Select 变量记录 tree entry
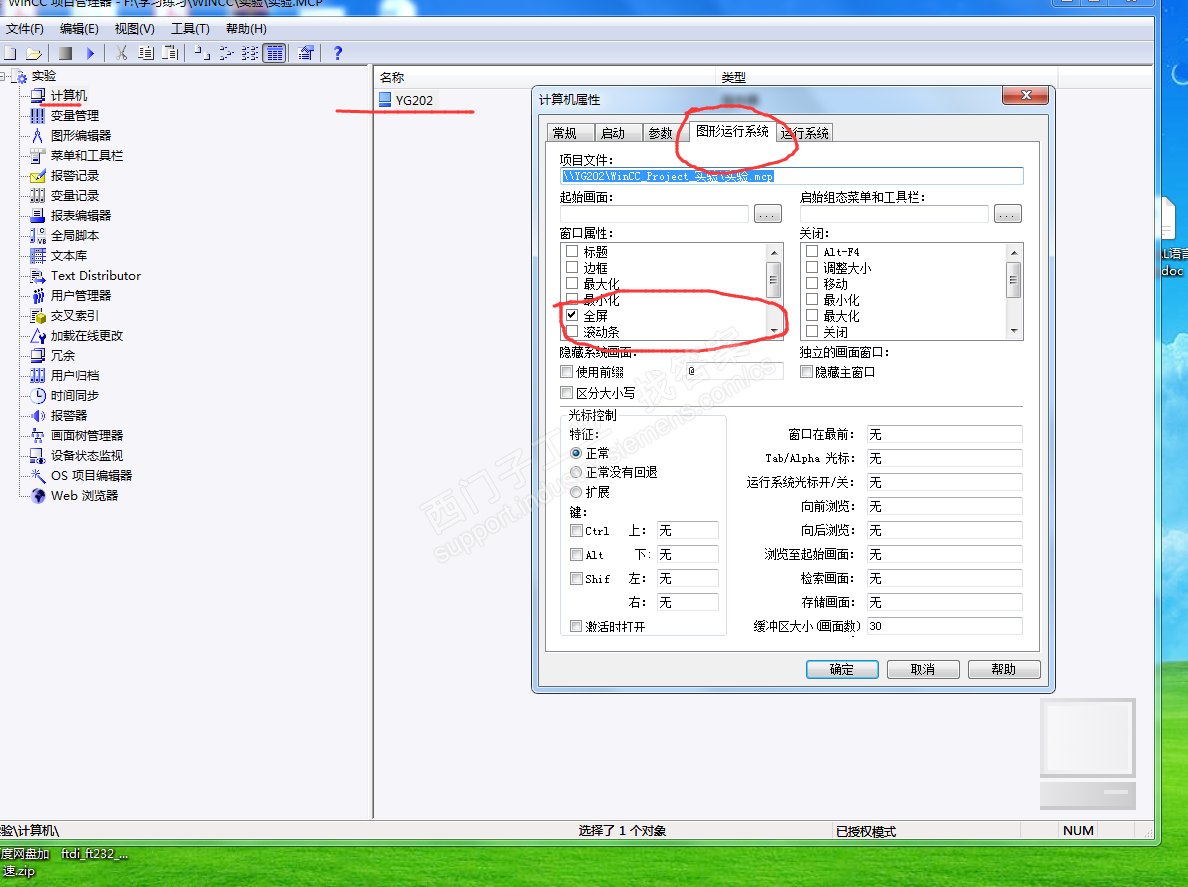 pyautogui.click(x=74, y=195)
